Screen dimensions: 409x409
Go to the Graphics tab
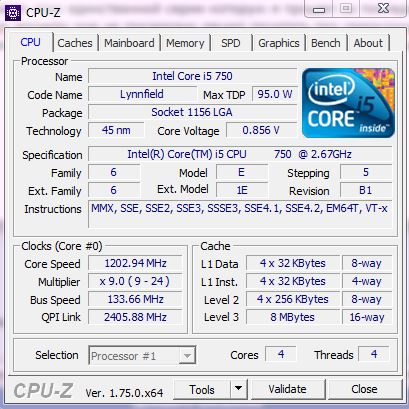(279, 43)
